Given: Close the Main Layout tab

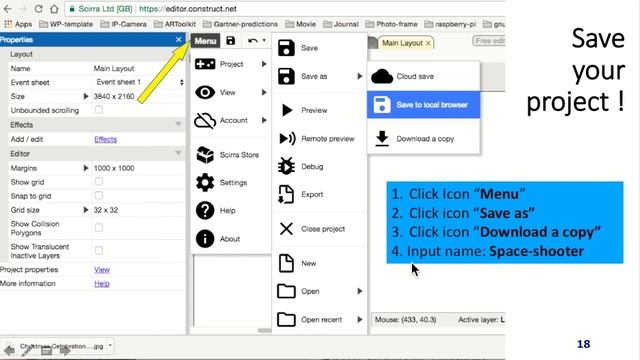Looking at the screenshot, I should pos(428,43).
